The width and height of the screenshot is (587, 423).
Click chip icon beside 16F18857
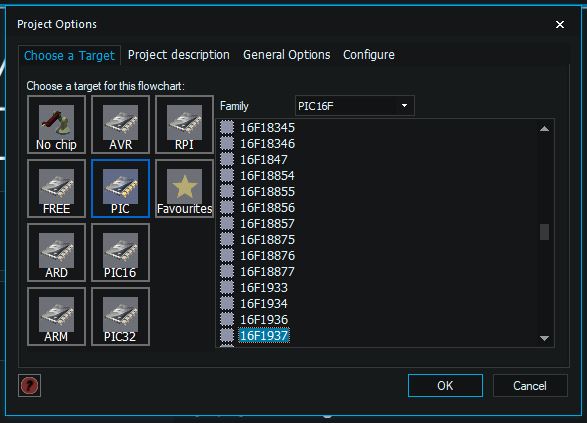coord(227,224)
